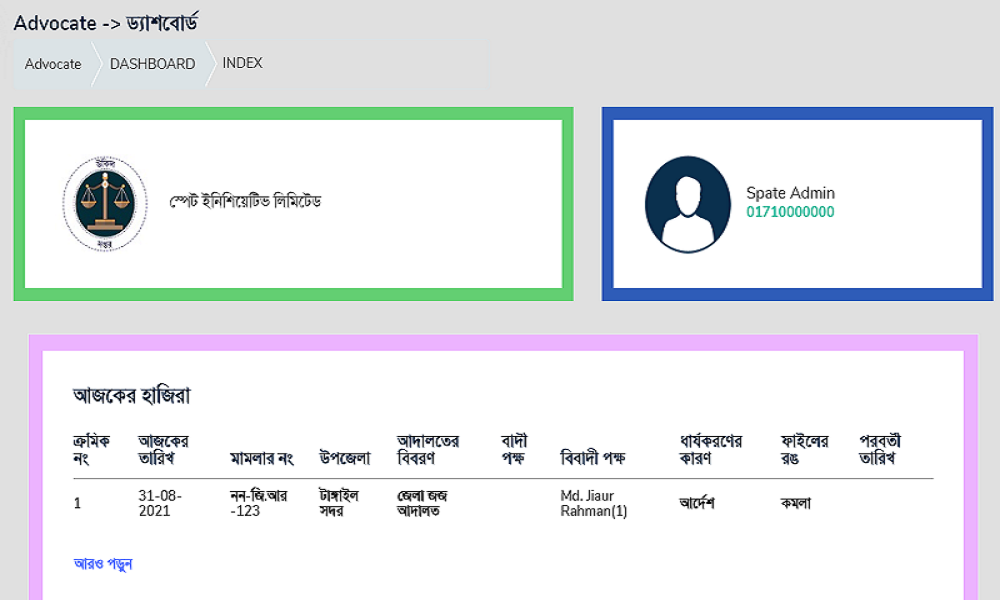
Task: Go to DASHBOARD in the breadcrumb
Action: pos(152,64)
